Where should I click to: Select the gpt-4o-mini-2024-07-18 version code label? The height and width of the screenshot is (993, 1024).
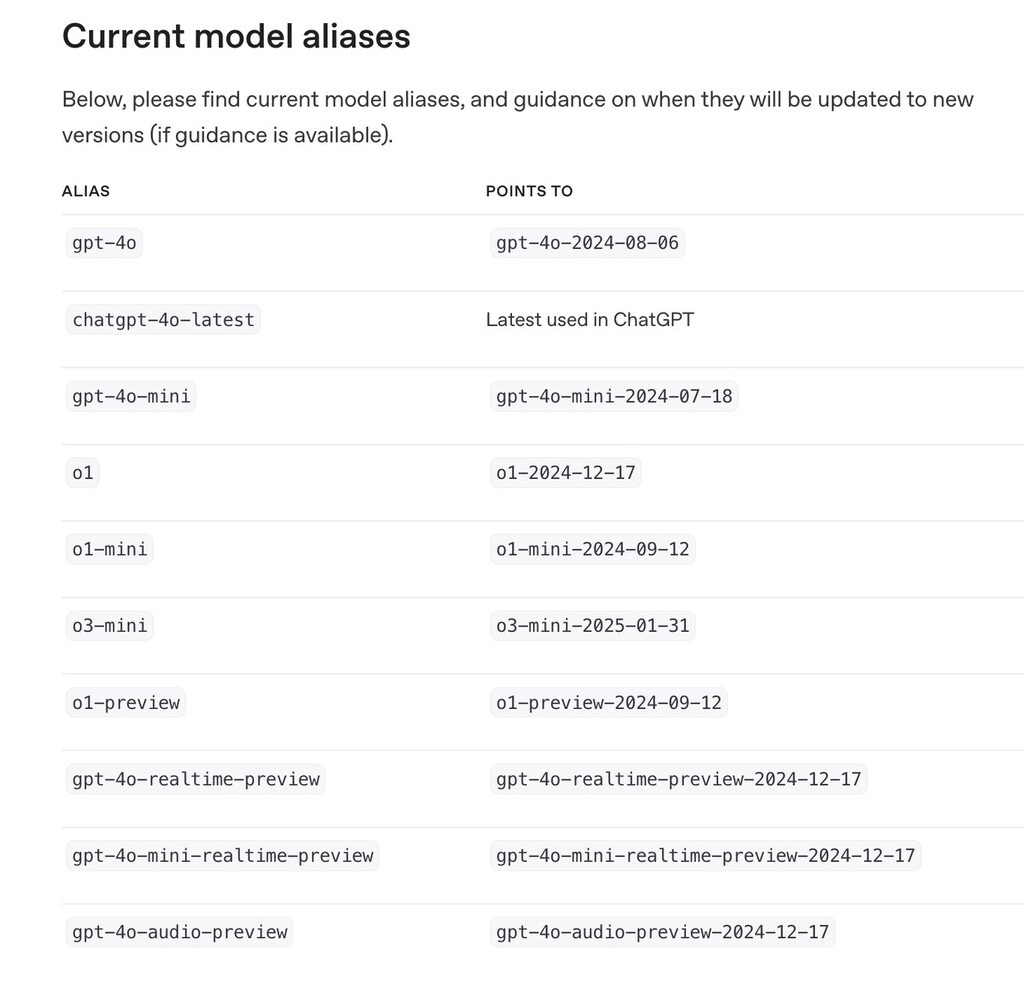tap(614, 396)
